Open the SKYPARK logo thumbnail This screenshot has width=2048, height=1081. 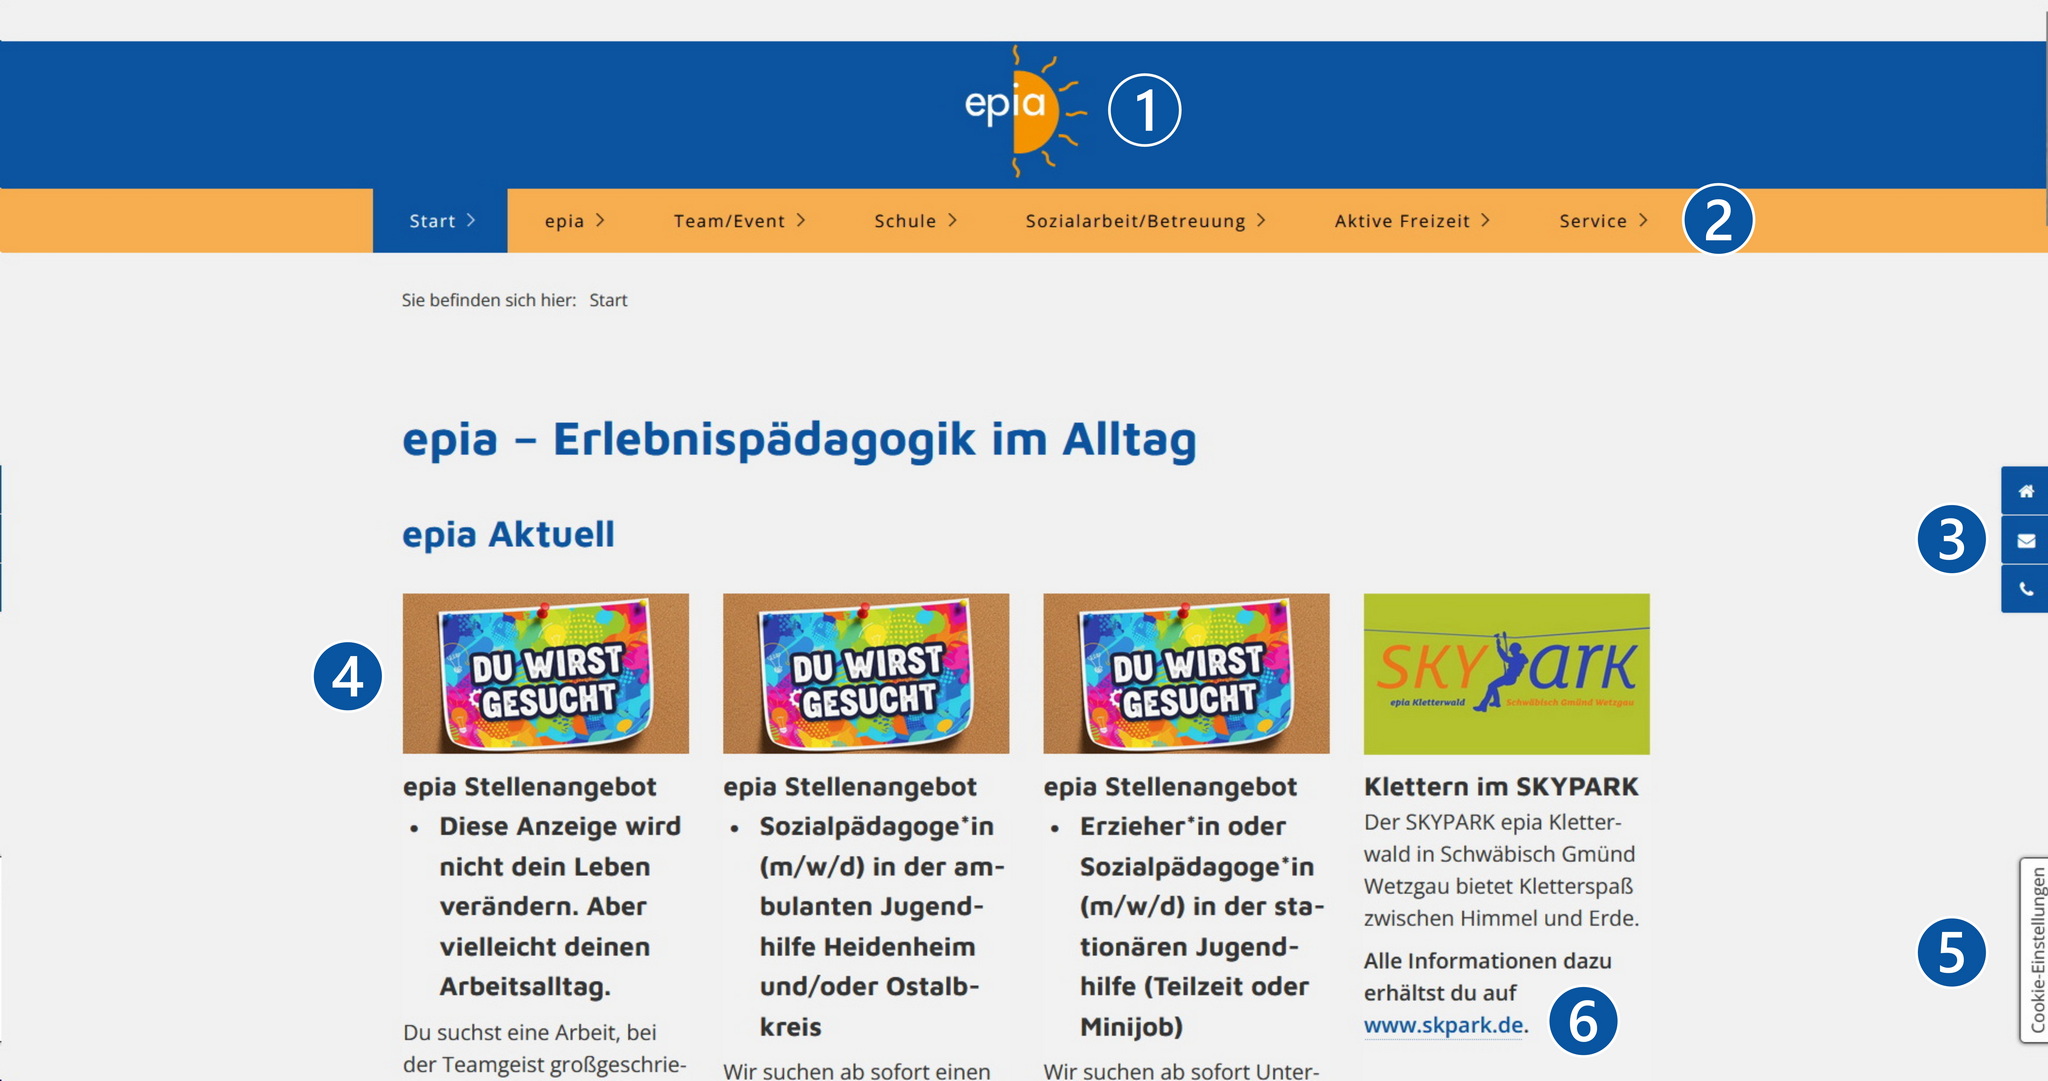pos(1506,673)
